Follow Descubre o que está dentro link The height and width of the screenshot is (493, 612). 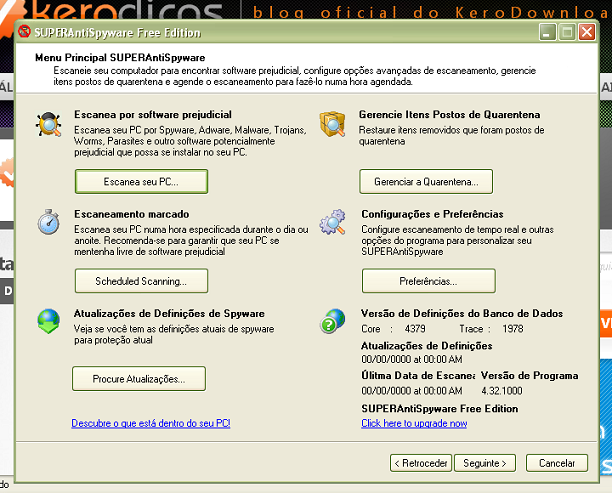pyautogui.click(x=151, y=424)
